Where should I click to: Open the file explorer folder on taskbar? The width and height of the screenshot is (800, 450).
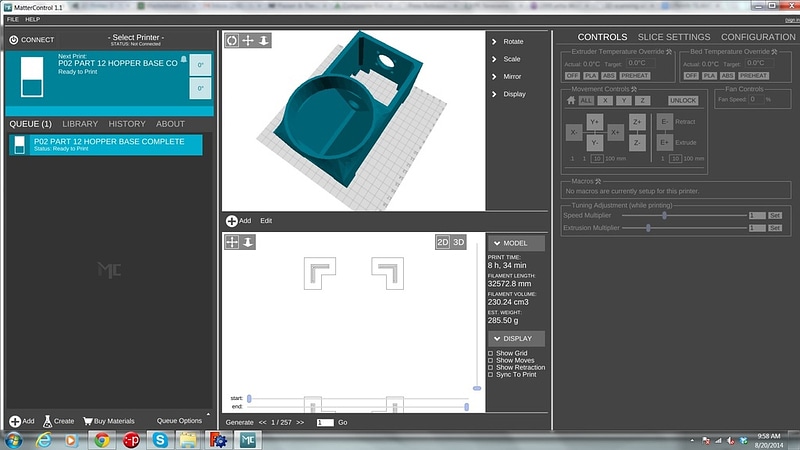pyautogui.click(x=188, y=440)
